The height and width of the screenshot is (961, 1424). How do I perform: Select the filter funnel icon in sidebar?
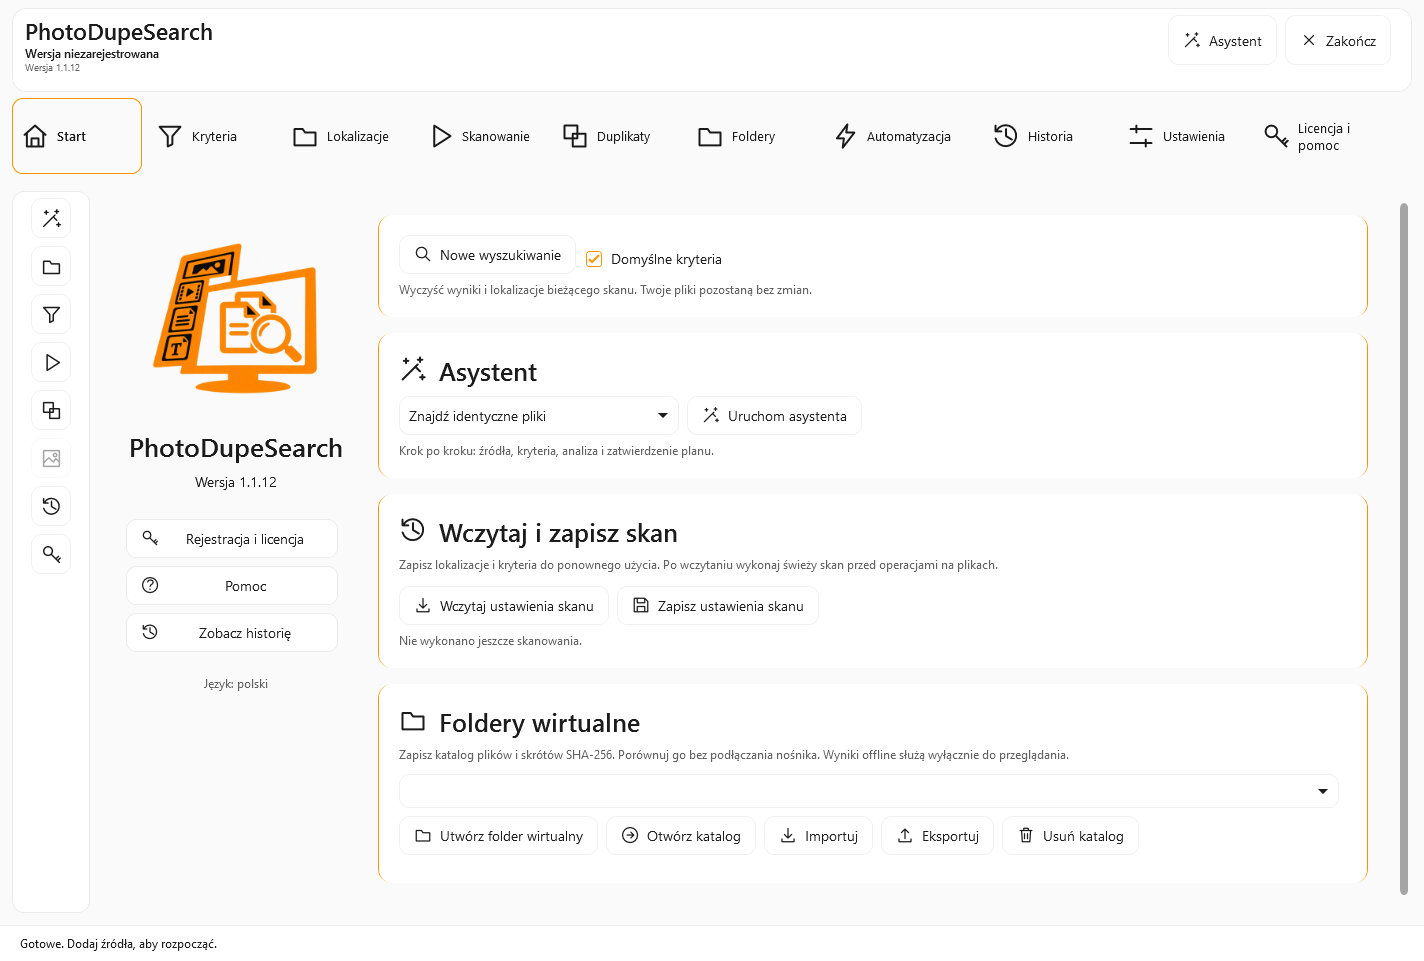tap(51, 315)
